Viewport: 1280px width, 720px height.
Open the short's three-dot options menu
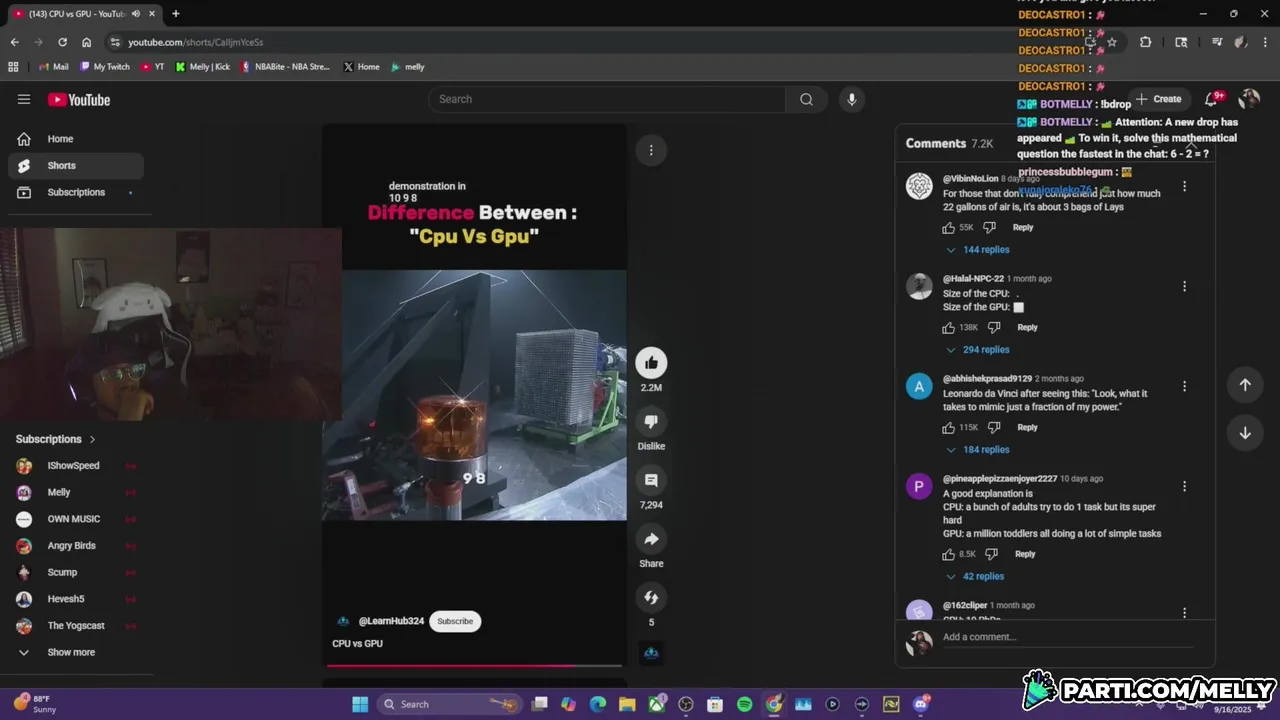coord(651,150)
